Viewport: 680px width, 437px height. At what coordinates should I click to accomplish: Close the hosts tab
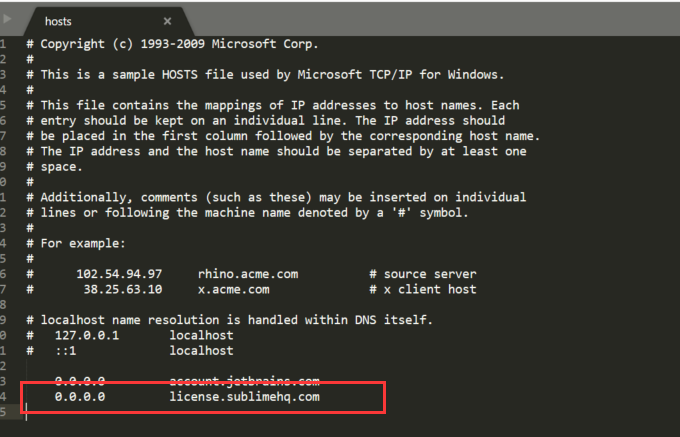pos(167,20)
